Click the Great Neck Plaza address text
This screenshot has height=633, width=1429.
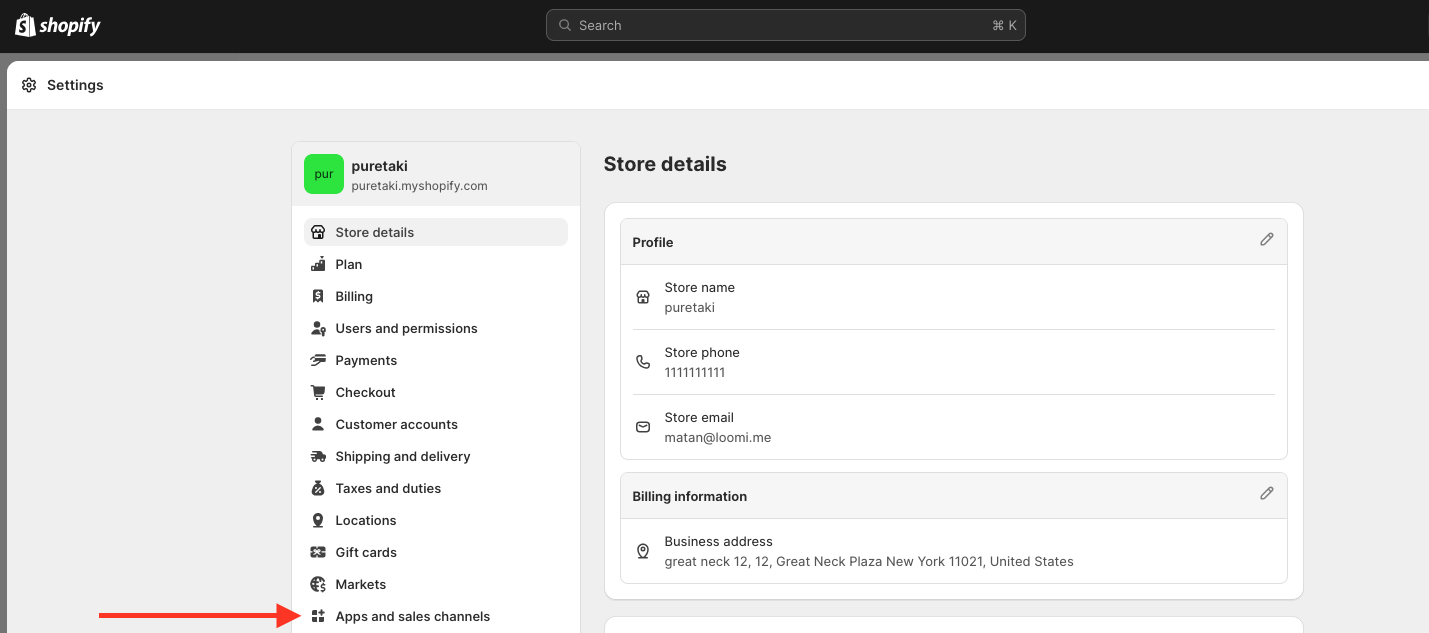pyautogui.click(x=869, y=561)
